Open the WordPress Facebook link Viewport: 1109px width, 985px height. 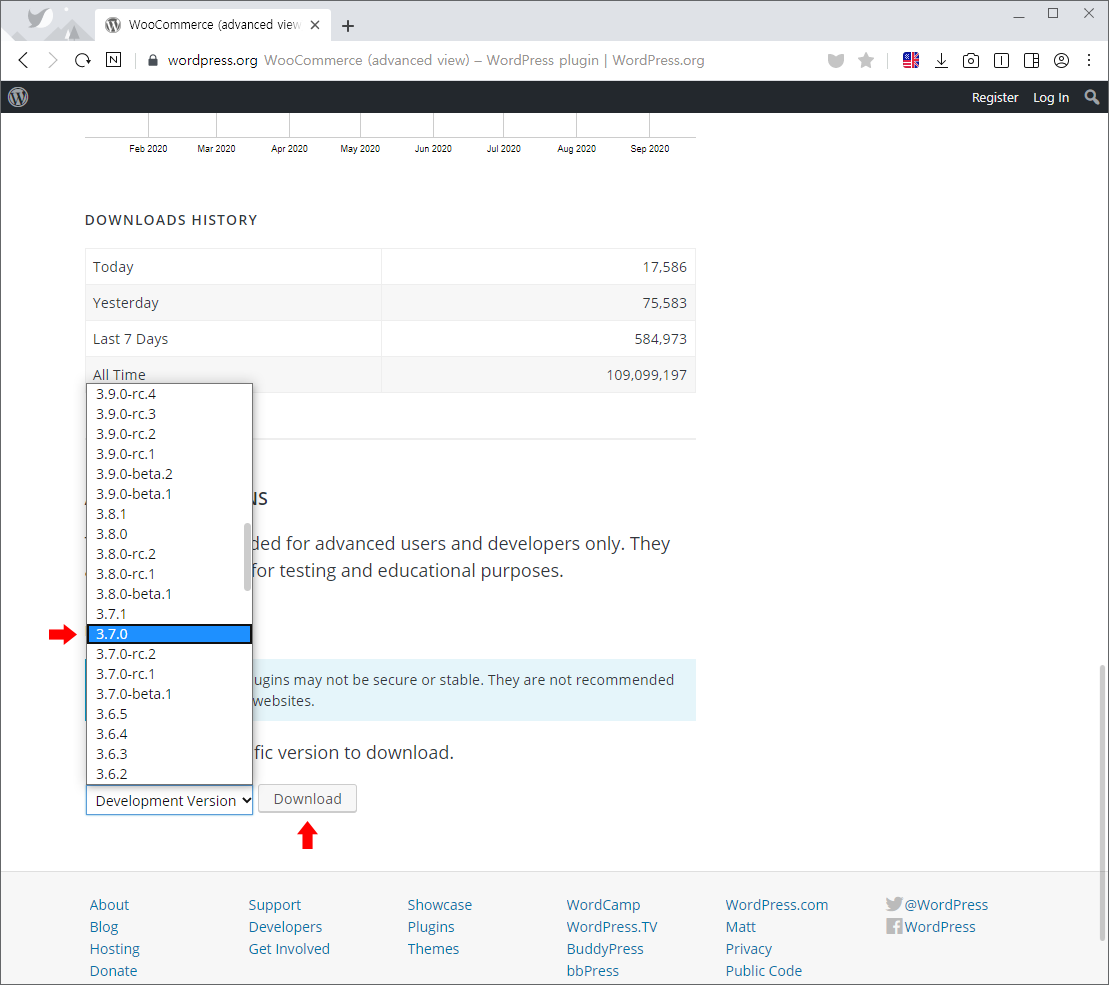pos(931,926)
